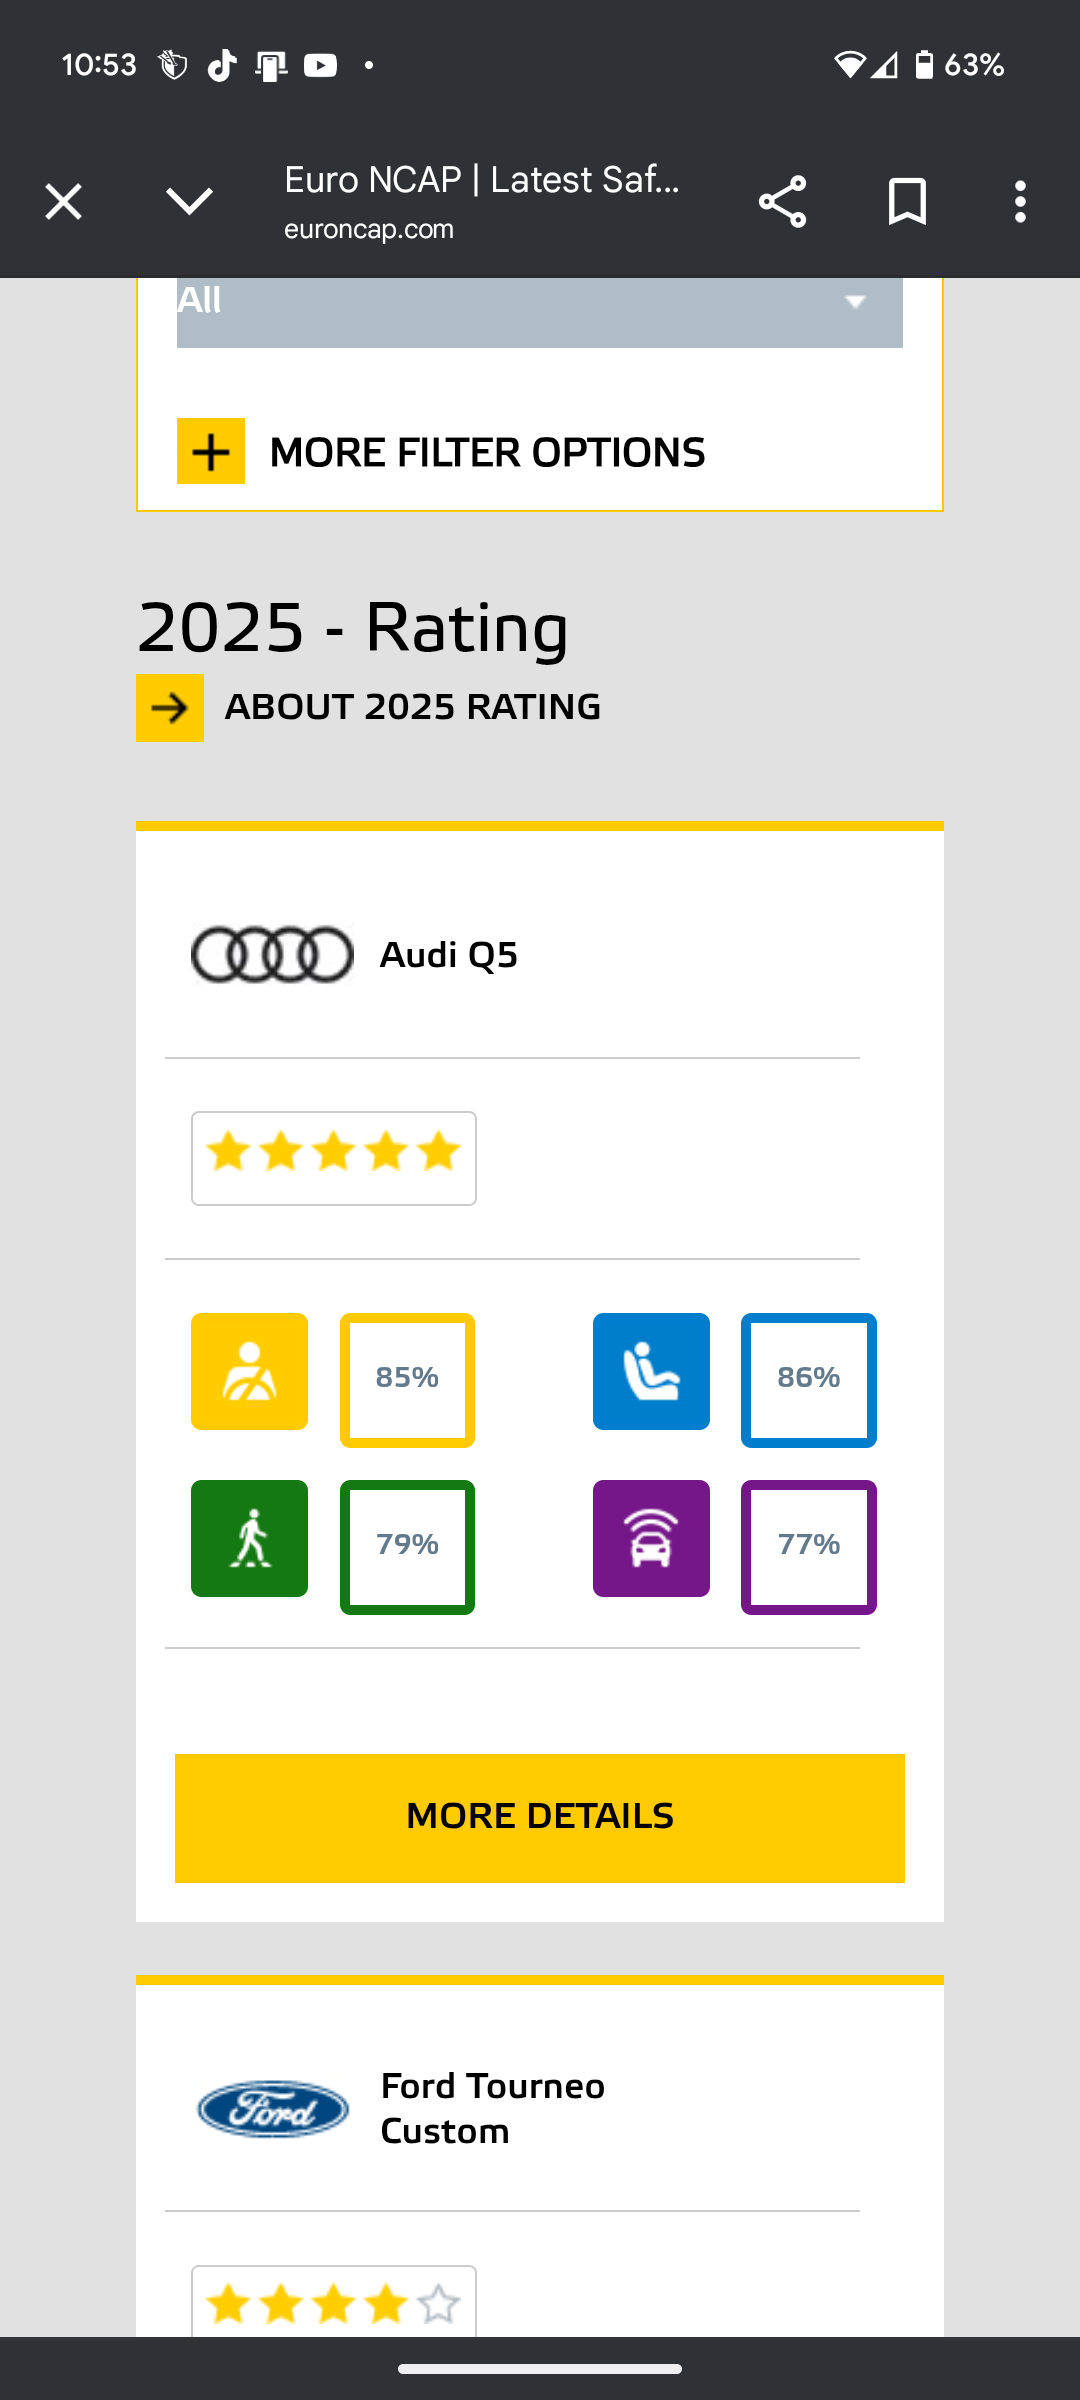Select the child occupant seat icon
The width and height of the screenshot is (1080, 2400).
tap(651, 1371)
